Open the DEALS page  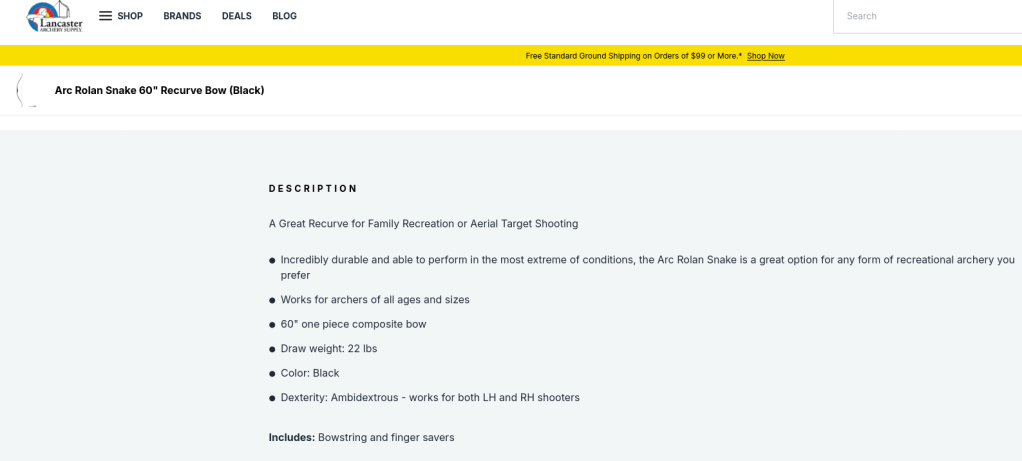click(237, 16)
